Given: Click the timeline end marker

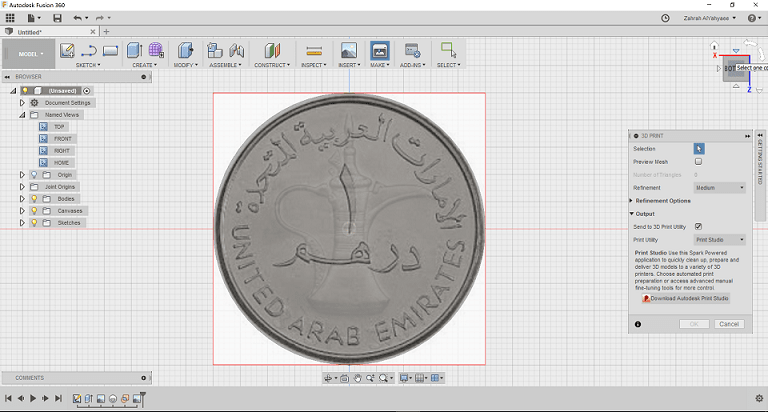Looking at the screenshot, I should point(143,397).
